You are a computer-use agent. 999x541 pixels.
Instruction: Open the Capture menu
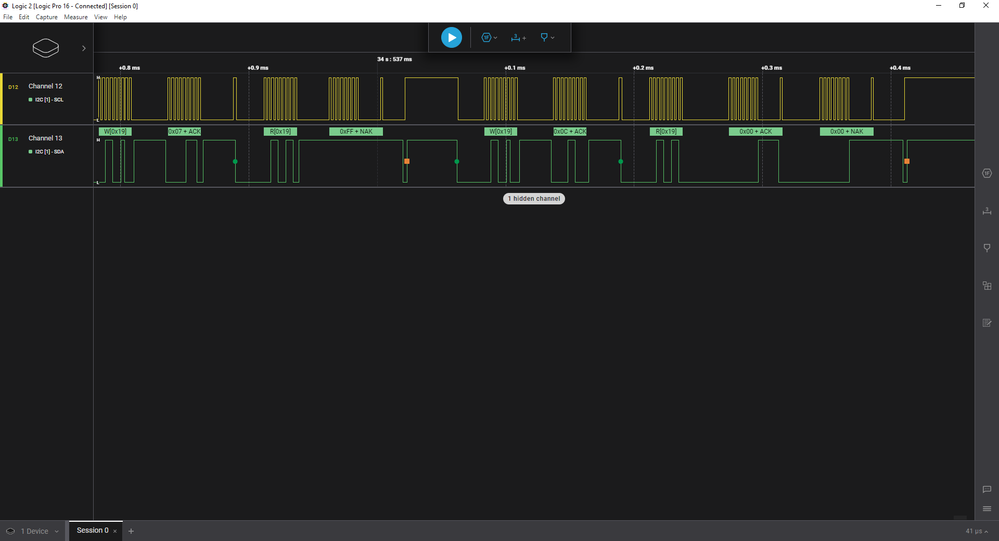[47, 17]
